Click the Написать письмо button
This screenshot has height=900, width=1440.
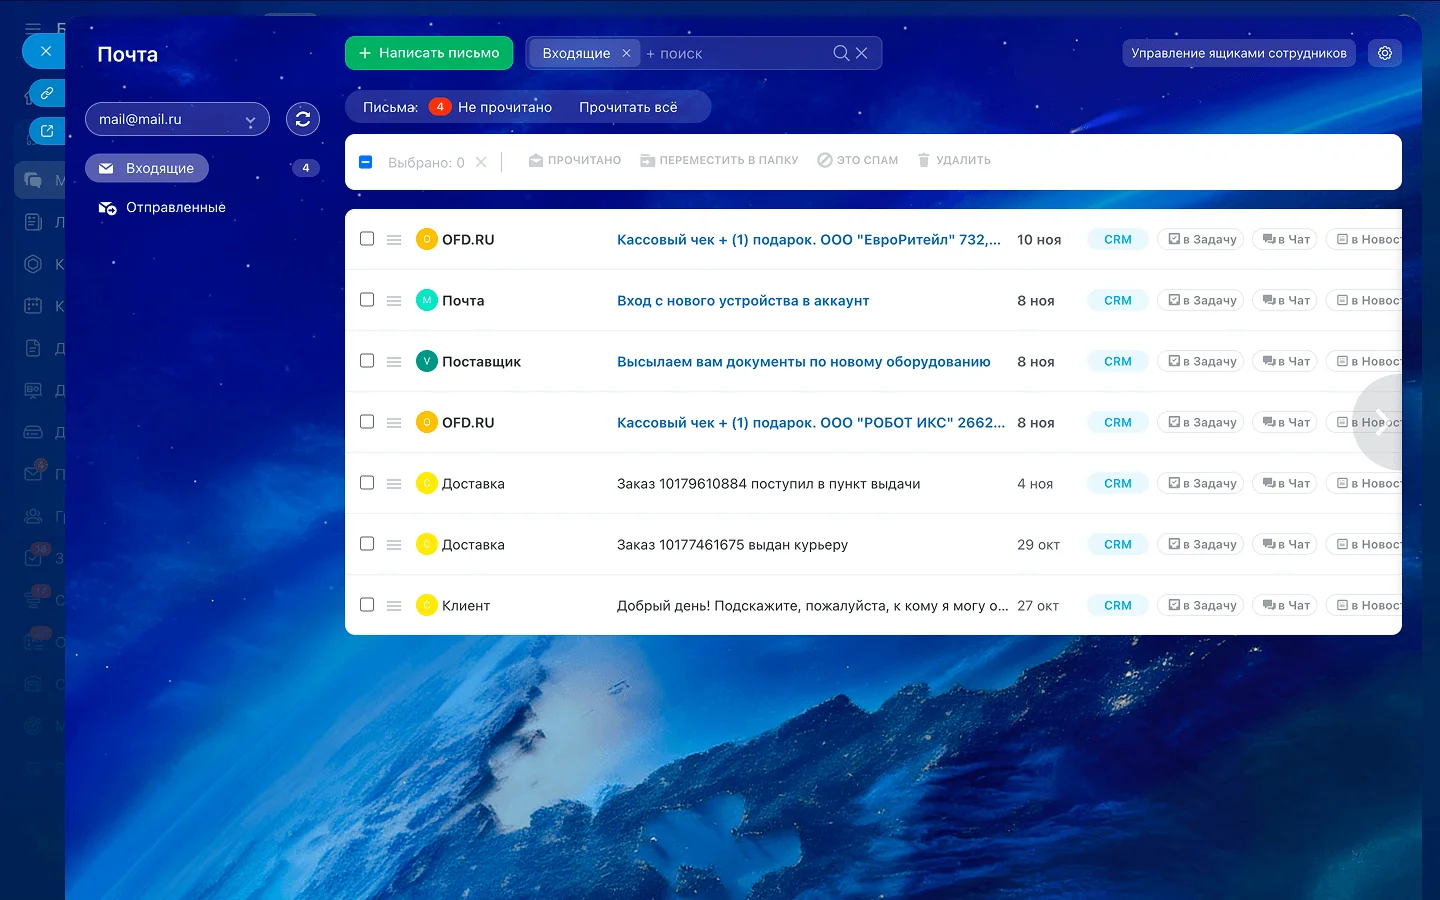point(429,53)
